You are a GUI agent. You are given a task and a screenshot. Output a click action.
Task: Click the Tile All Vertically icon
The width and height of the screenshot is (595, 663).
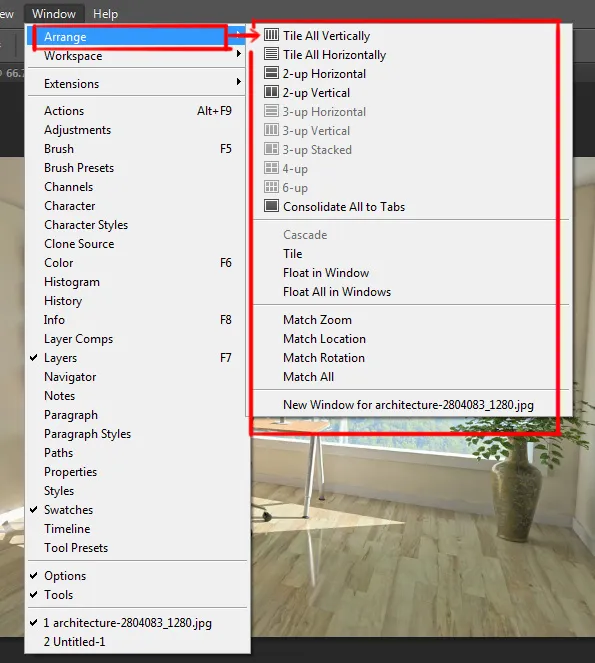pyautogui.click(x=271, y=35)
